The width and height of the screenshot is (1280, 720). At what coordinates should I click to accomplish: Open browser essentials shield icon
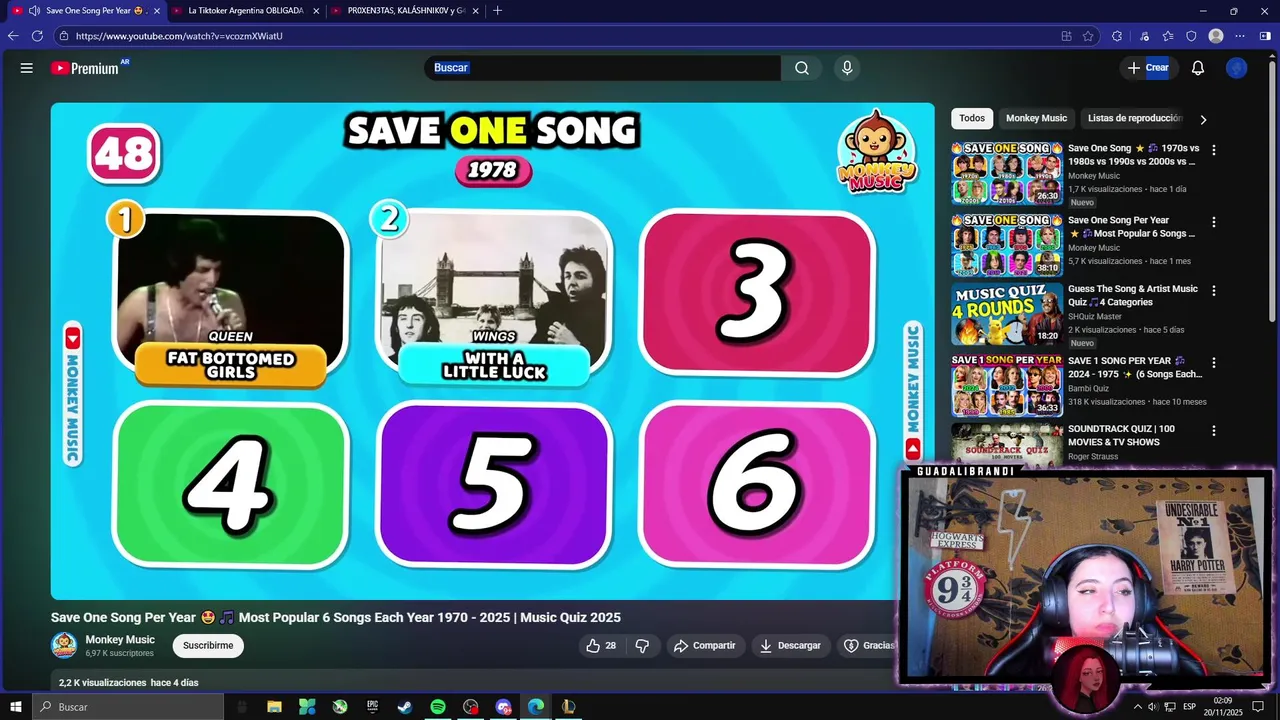pyautogui.click(x=1191, y=36)
